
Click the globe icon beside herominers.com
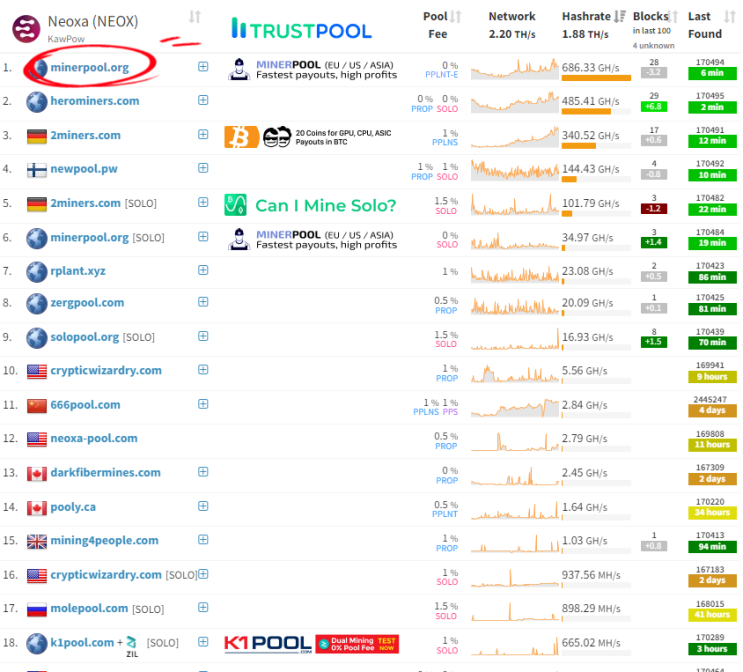point(36,101)
